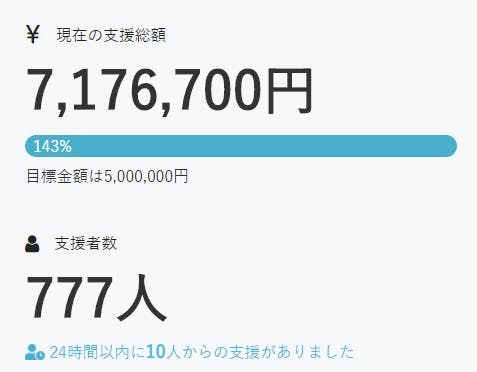Image resolution: width=477 pixels, height=372 pixels.
Task: Select the 777人 supporter count
Action: point(96,298)
